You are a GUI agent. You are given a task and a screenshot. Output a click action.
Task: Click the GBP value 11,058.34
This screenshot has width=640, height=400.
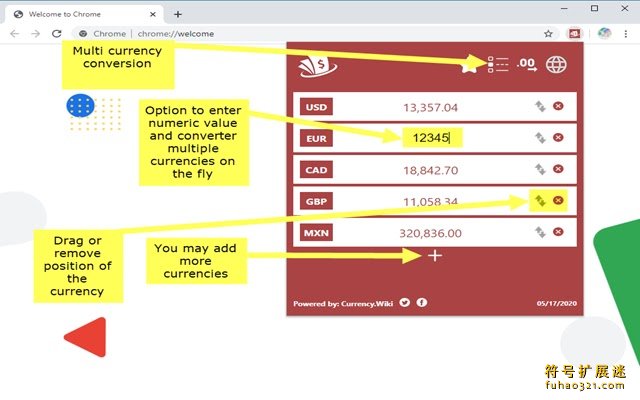(x=431, y=202)
